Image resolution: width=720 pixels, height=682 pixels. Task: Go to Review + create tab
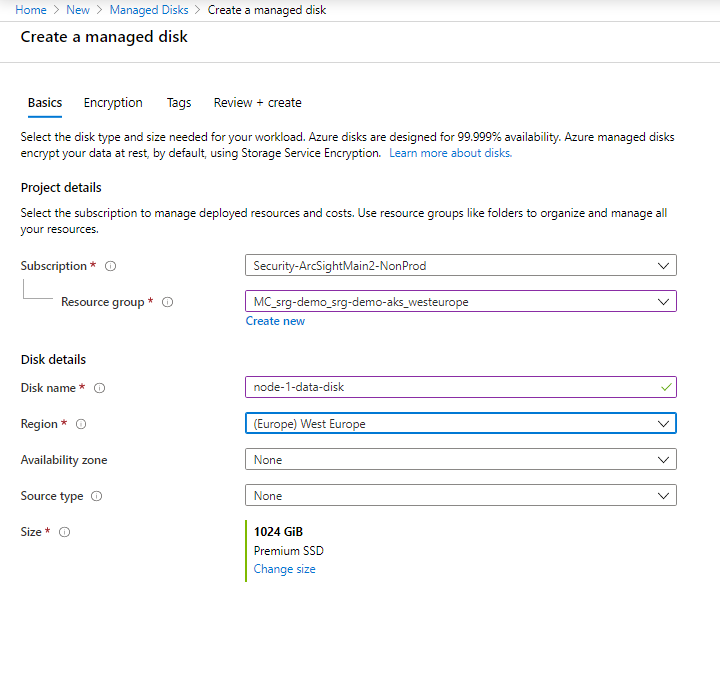(x=257, y=103)
